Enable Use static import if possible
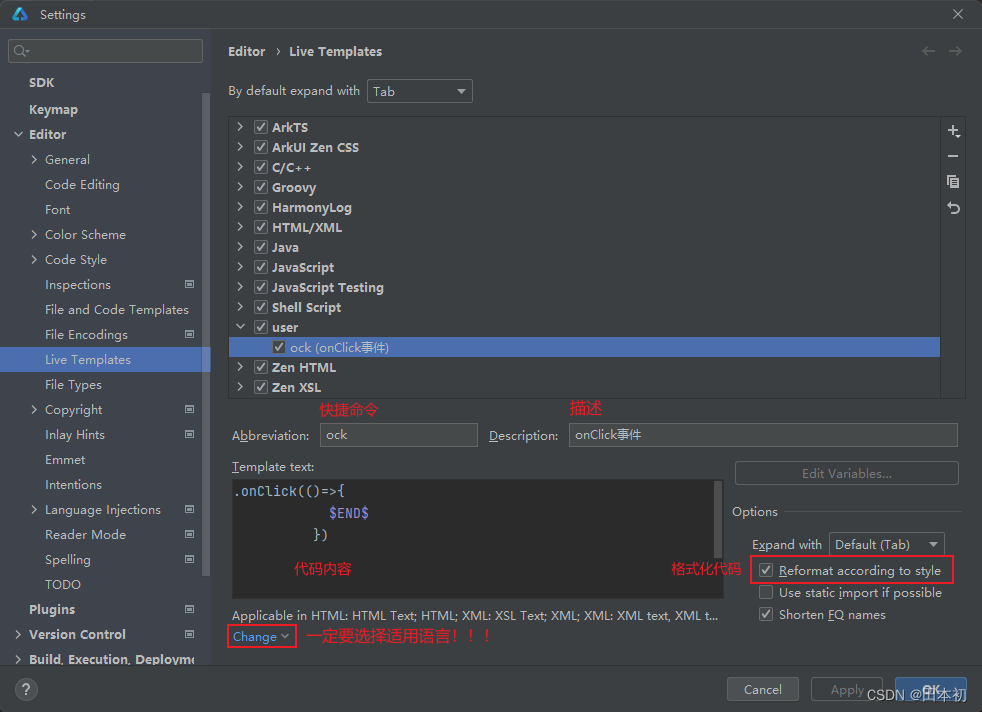 tap(765, 592)
